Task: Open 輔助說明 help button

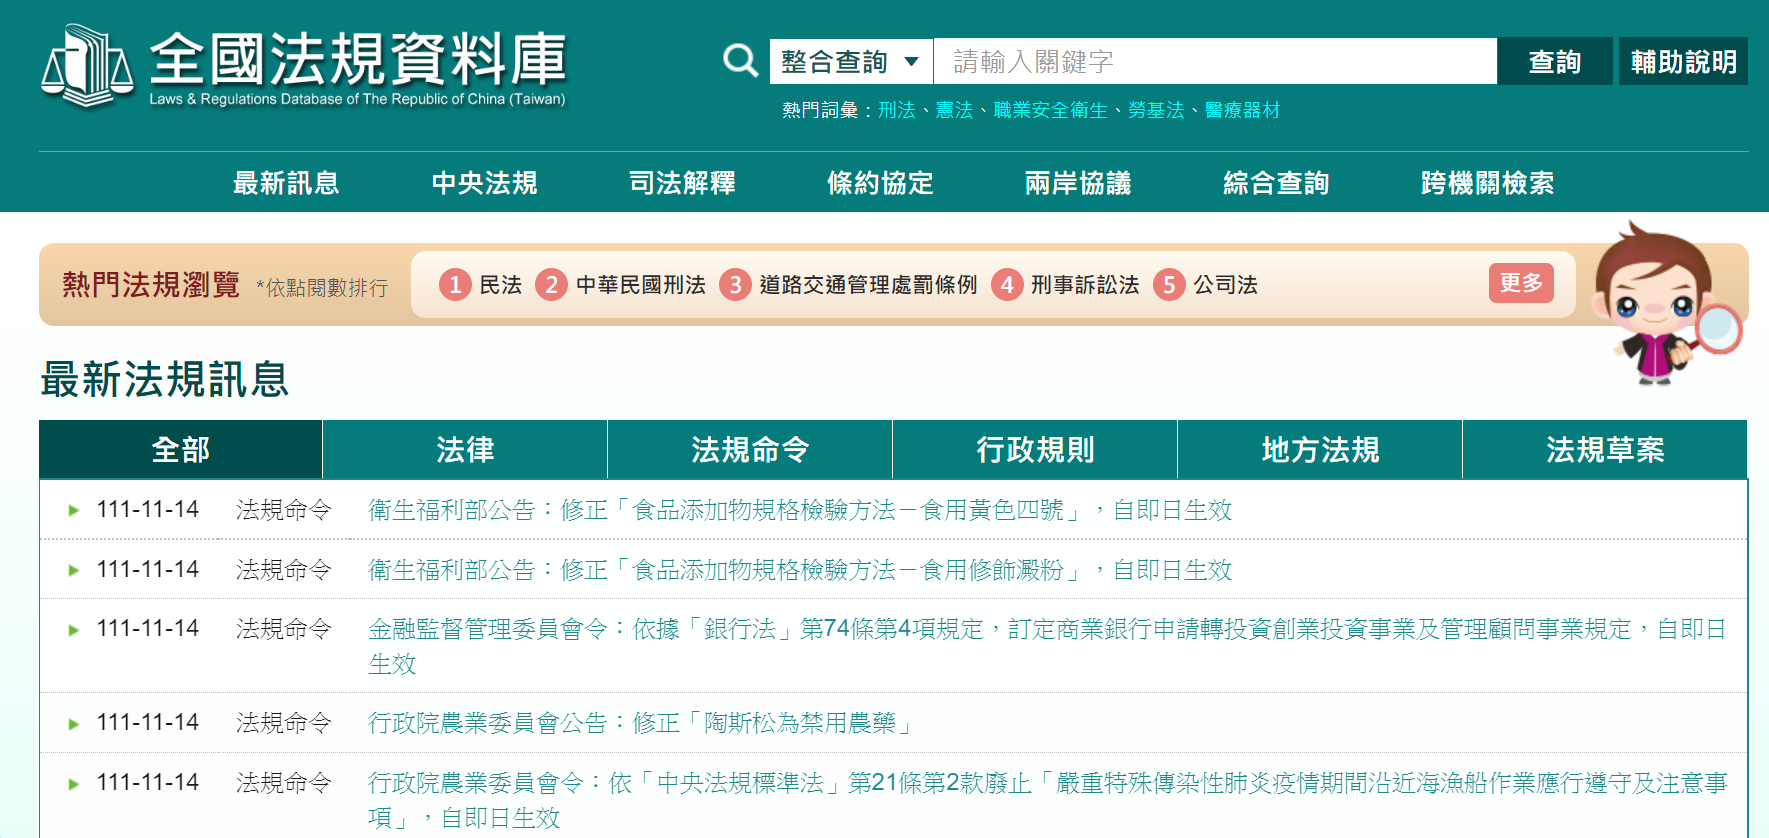Action: 1683,62
